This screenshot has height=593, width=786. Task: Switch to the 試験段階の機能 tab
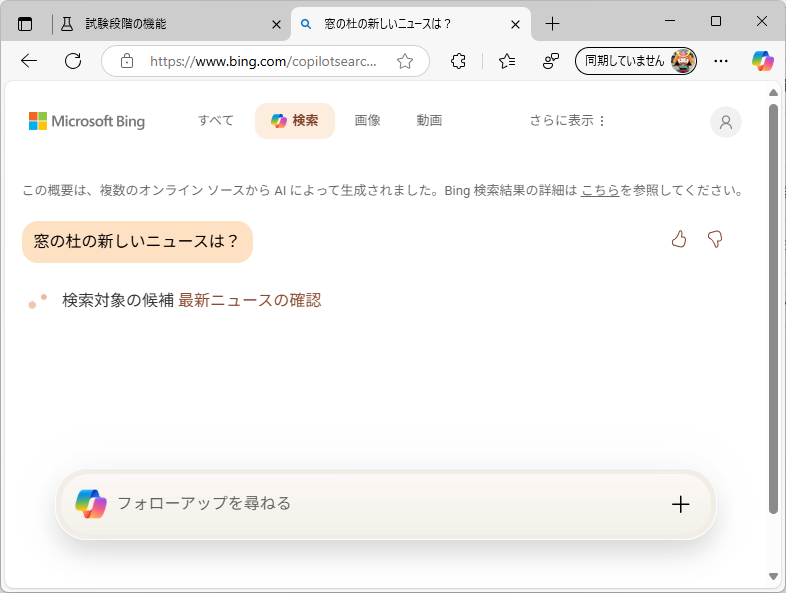(168, 24)
